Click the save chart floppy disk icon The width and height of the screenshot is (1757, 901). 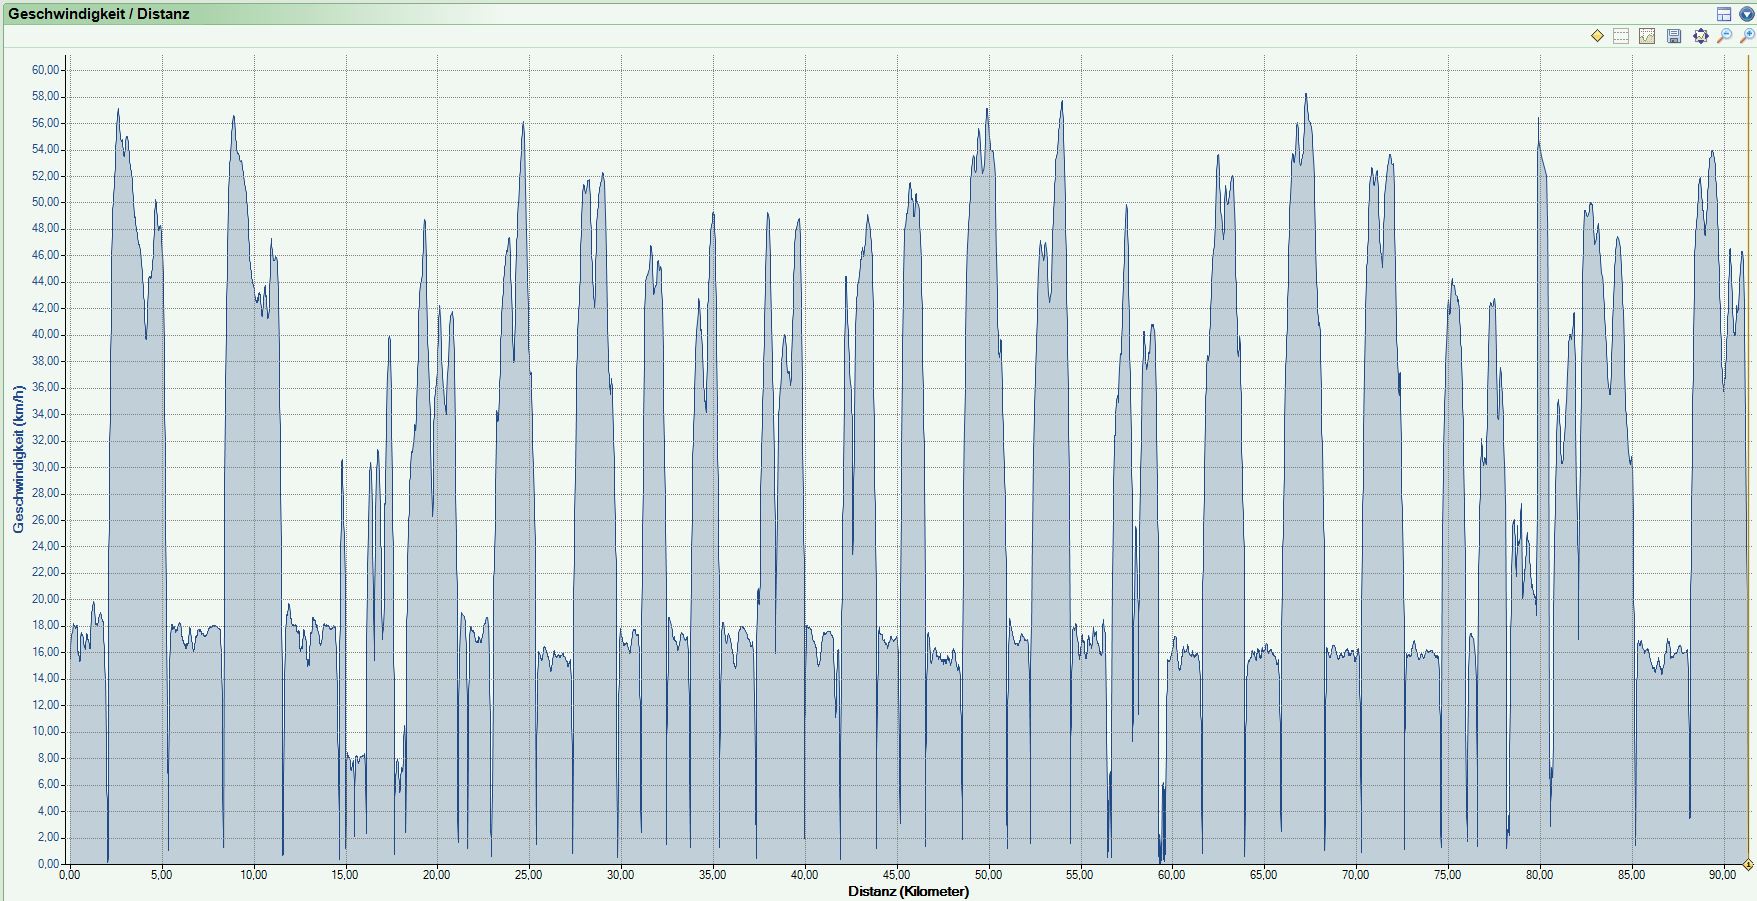point(1673,36)
